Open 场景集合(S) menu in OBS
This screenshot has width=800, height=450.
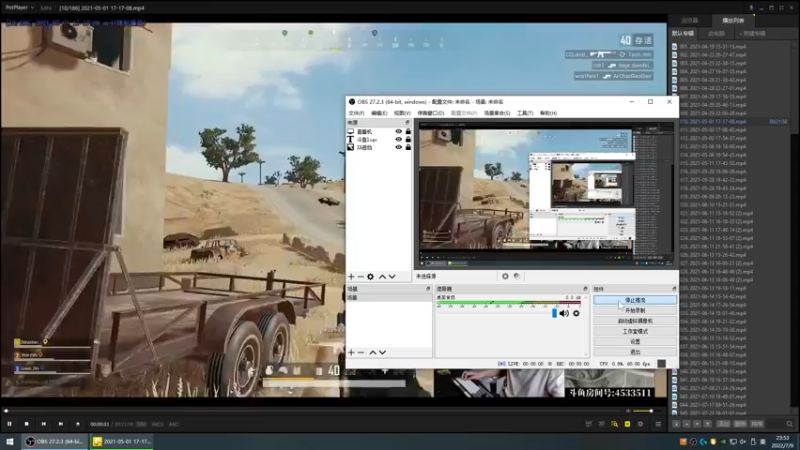(x=497, y=113)
